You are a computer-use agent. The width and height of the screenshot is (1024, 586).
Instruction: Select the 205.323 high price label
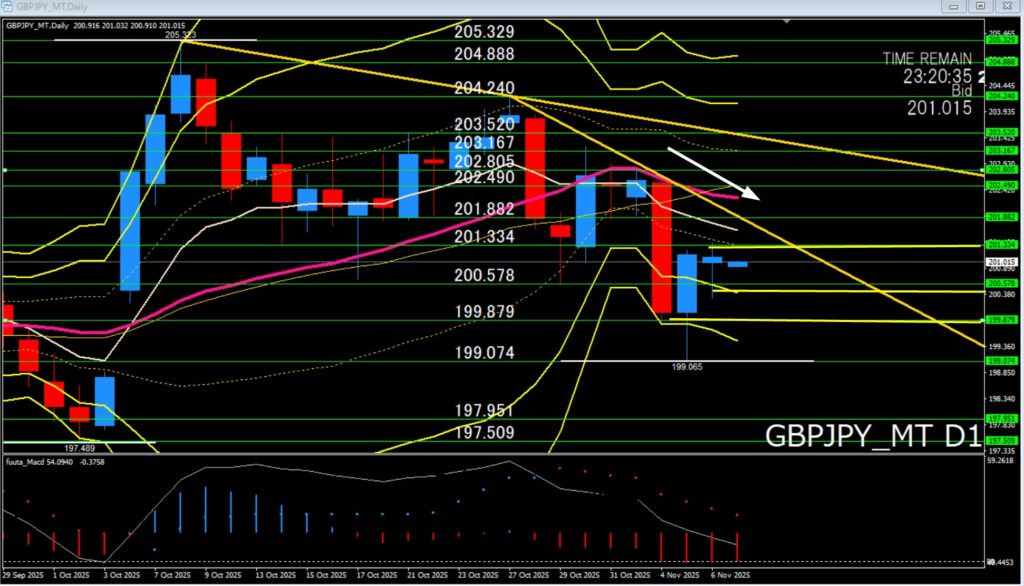tap(186, 35)
